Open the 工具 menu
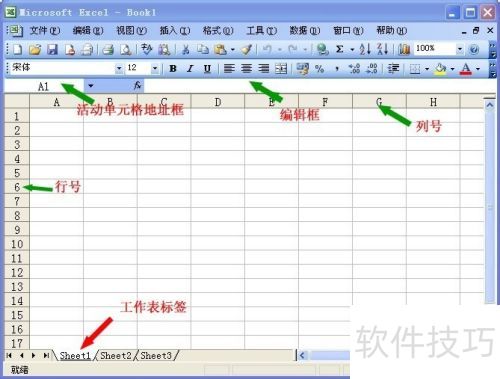The image size is (500, 379). tap(262, 31)
